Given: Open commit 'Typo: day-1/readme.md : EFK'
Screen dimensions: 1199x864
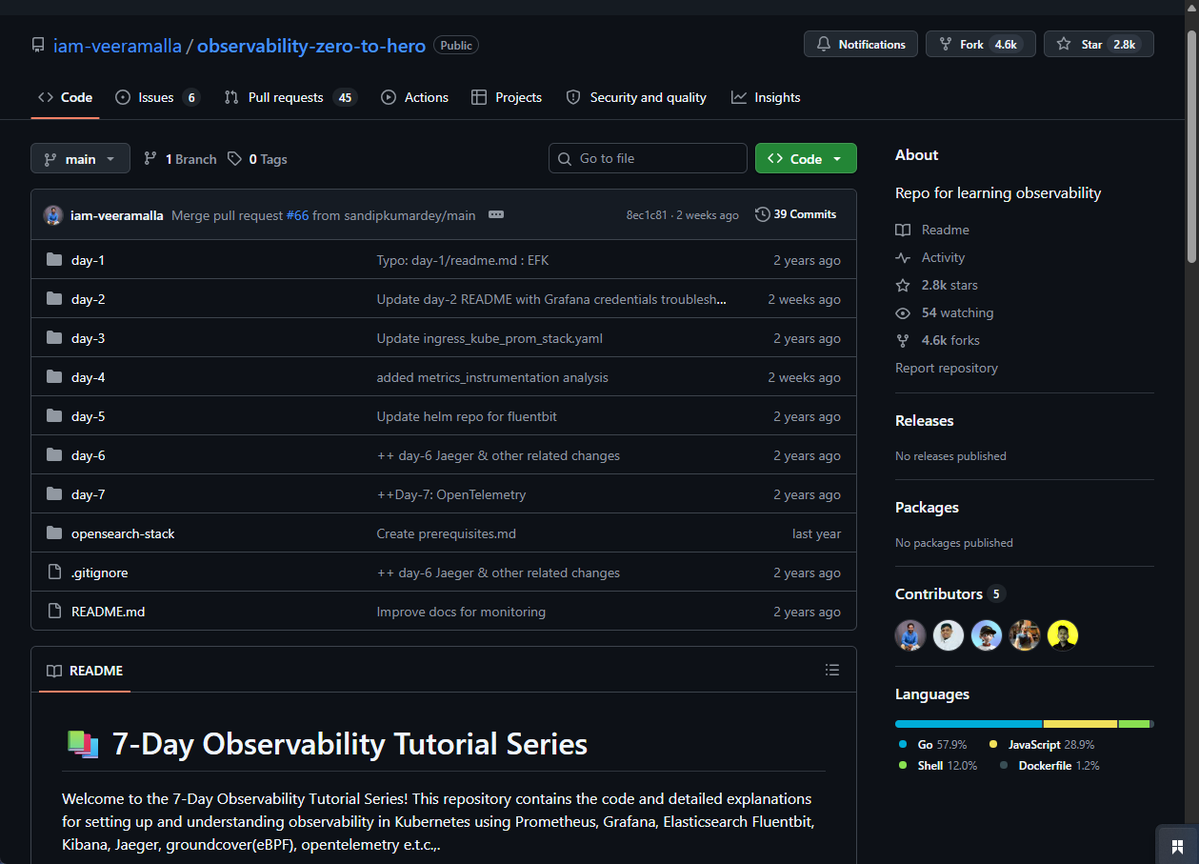Looking at the screenshot, I should point(463,260).
